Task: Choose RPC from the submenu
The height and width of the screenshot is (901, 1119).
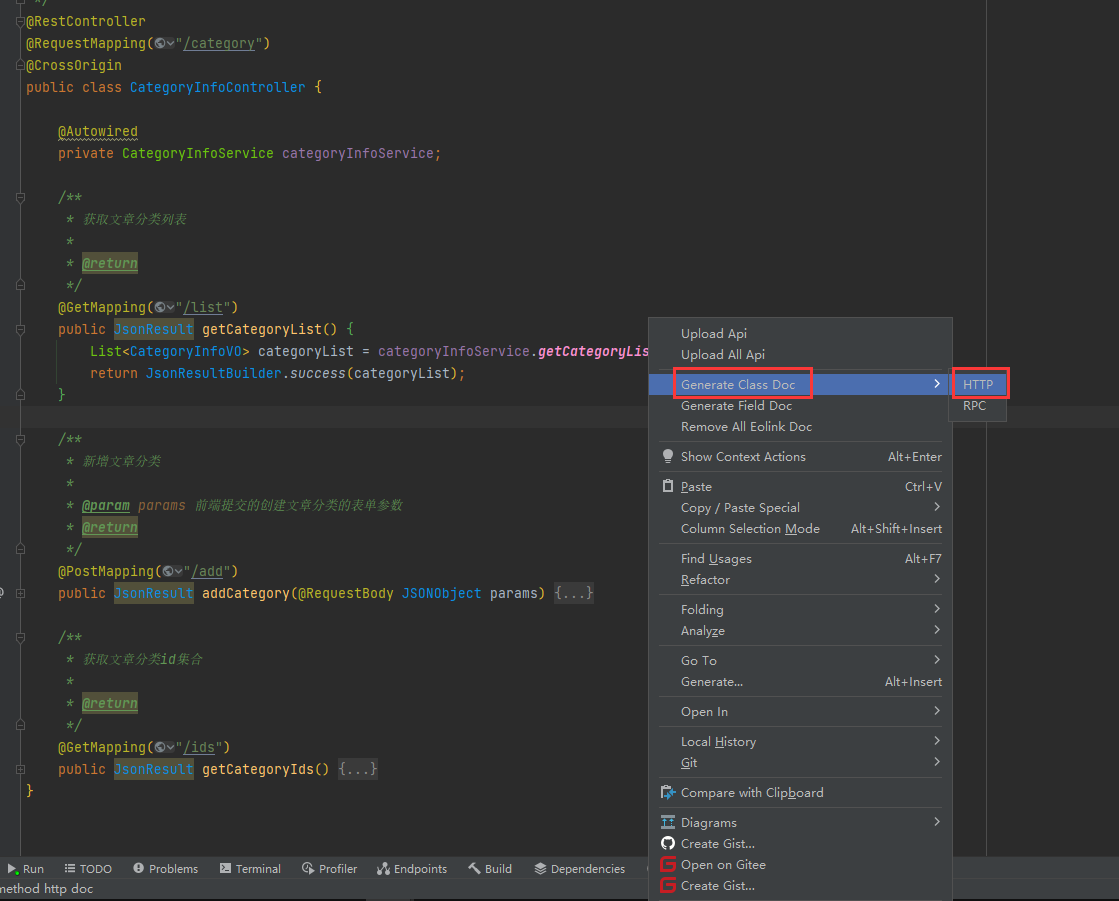Action: point(974,406)
